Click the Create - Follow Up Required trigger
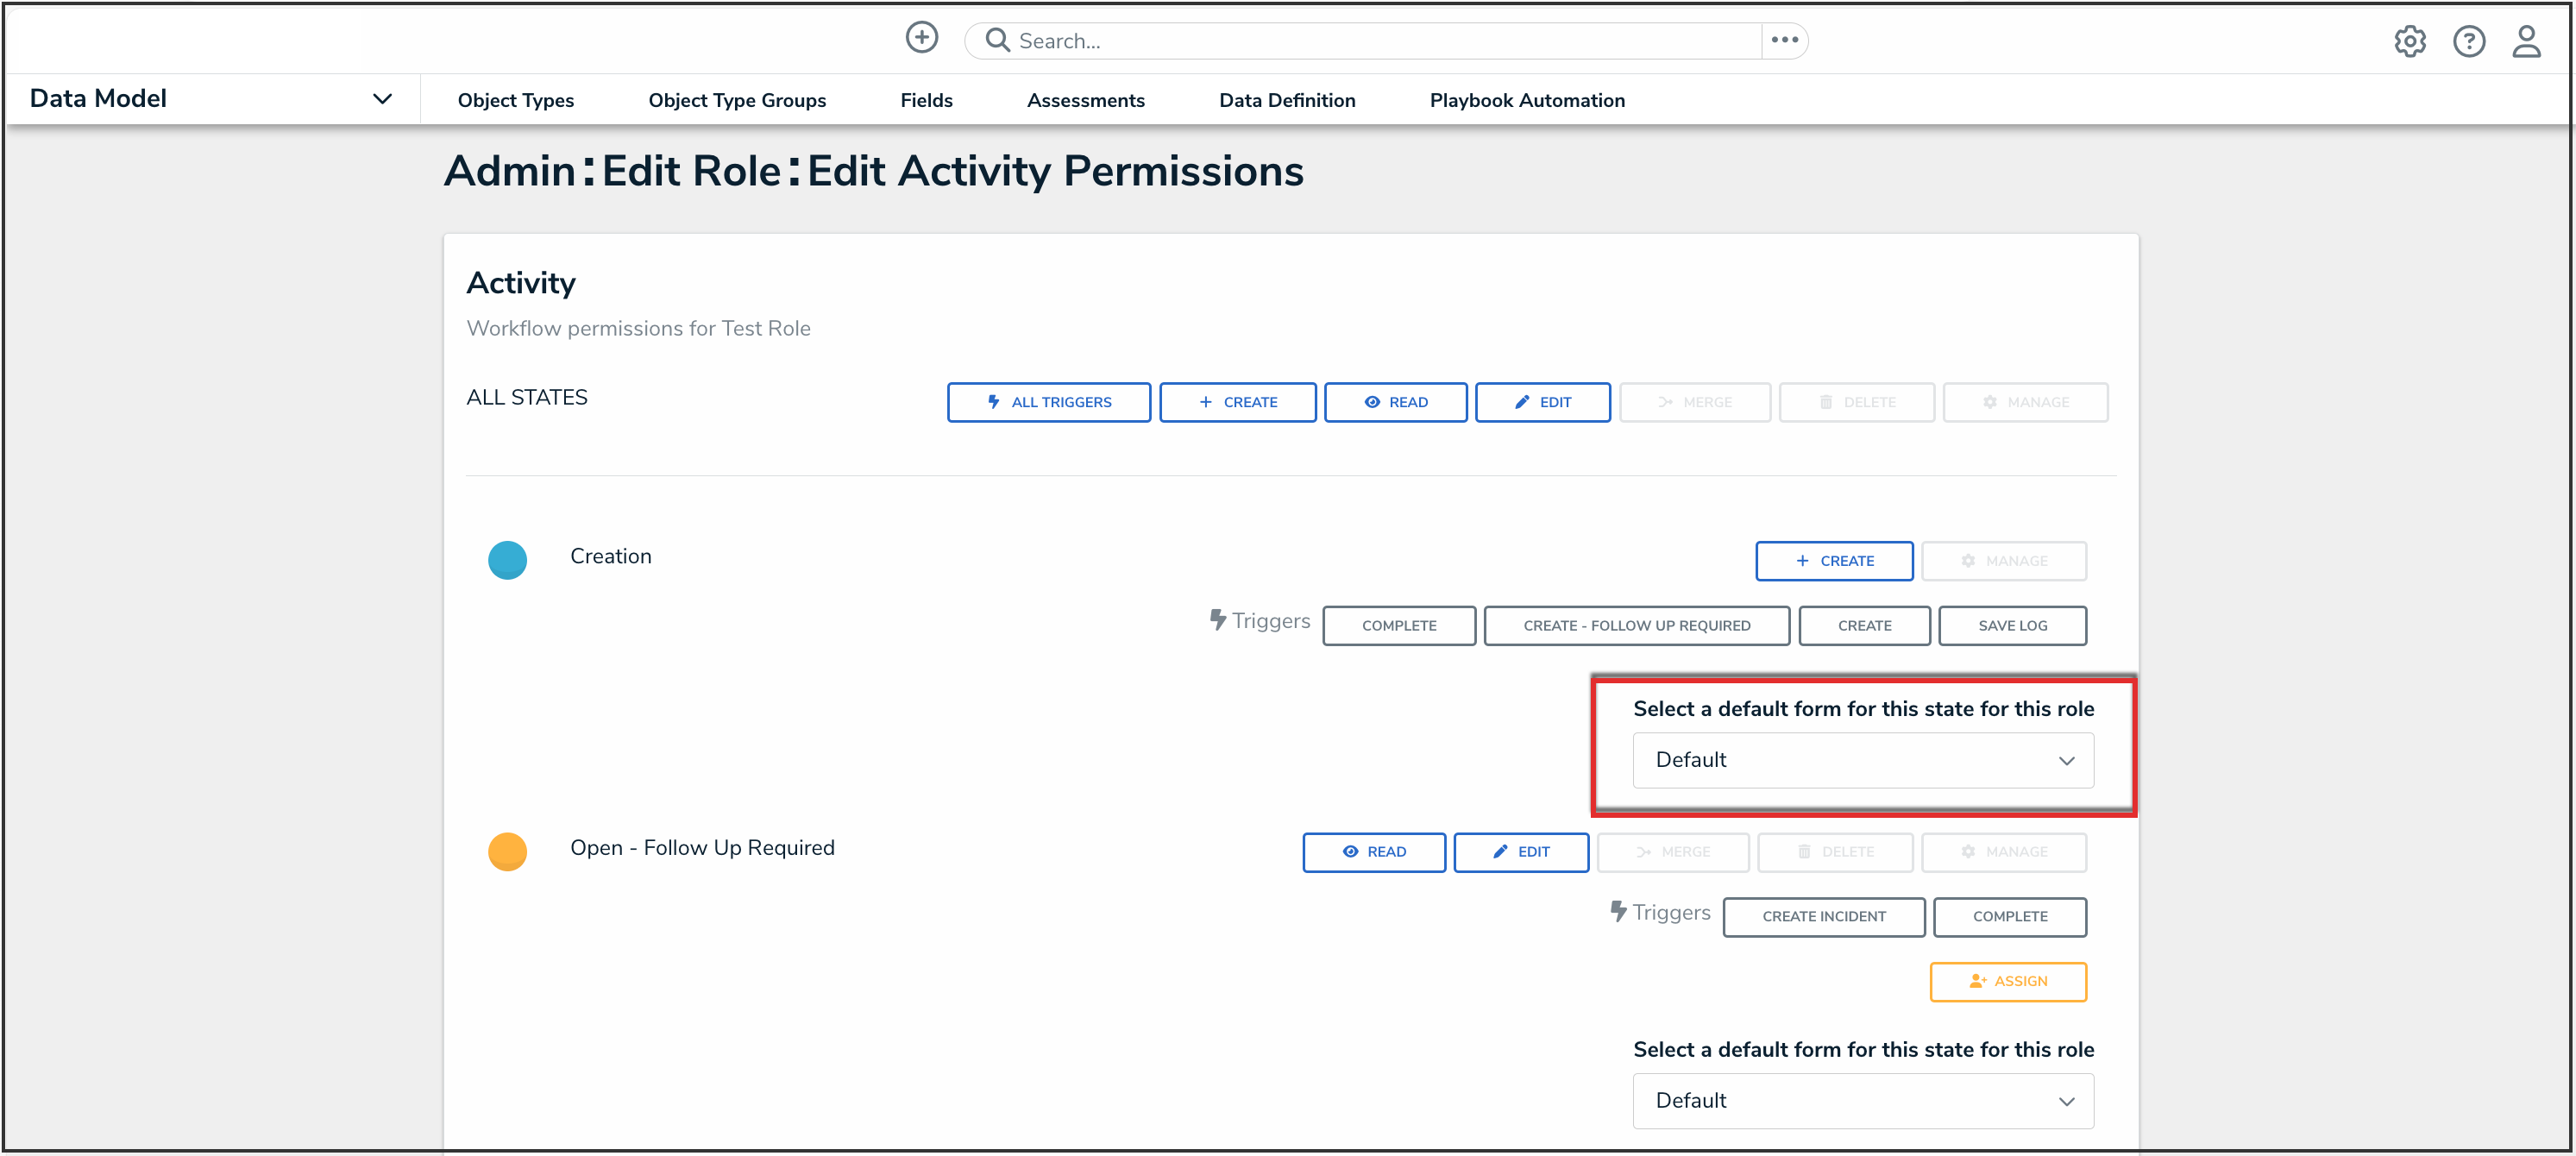 click(1636, 625)
